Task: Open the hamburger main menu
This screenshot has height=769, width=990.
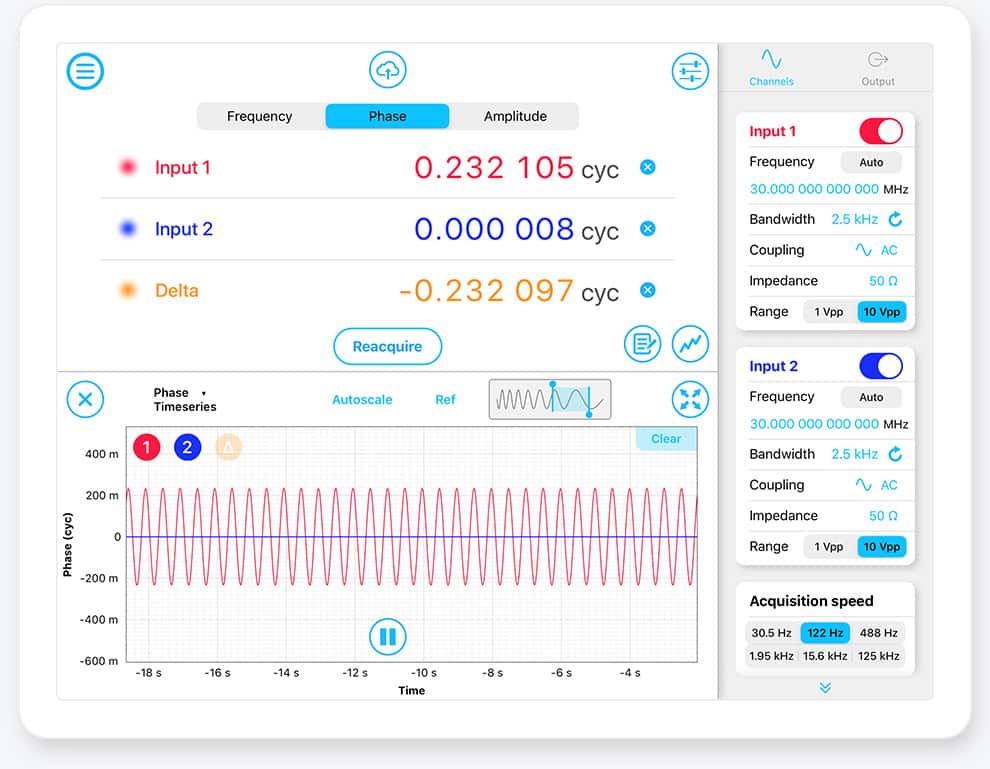Action: [x=85, y=71]
